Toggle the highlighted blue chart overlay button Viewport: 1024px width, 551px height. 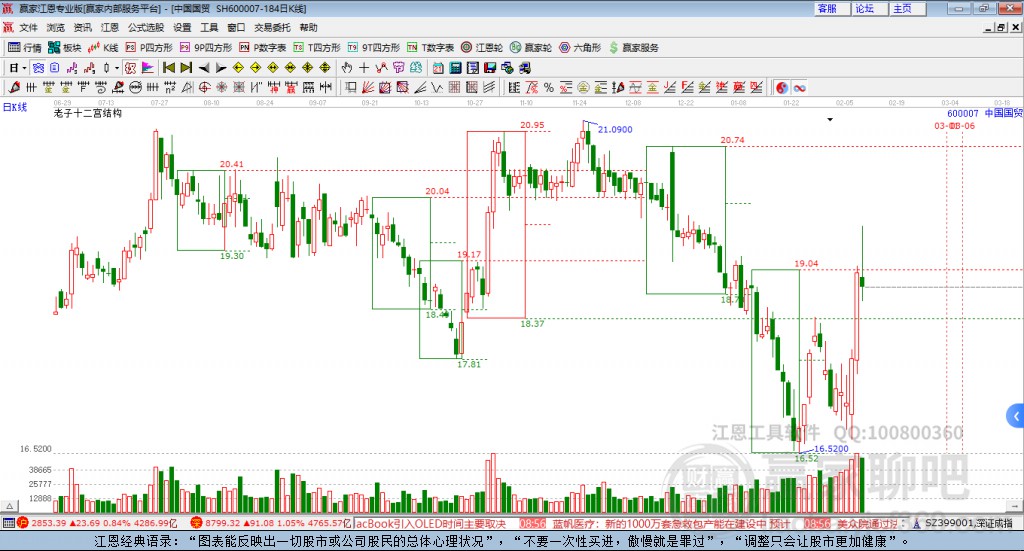[39, 68]
